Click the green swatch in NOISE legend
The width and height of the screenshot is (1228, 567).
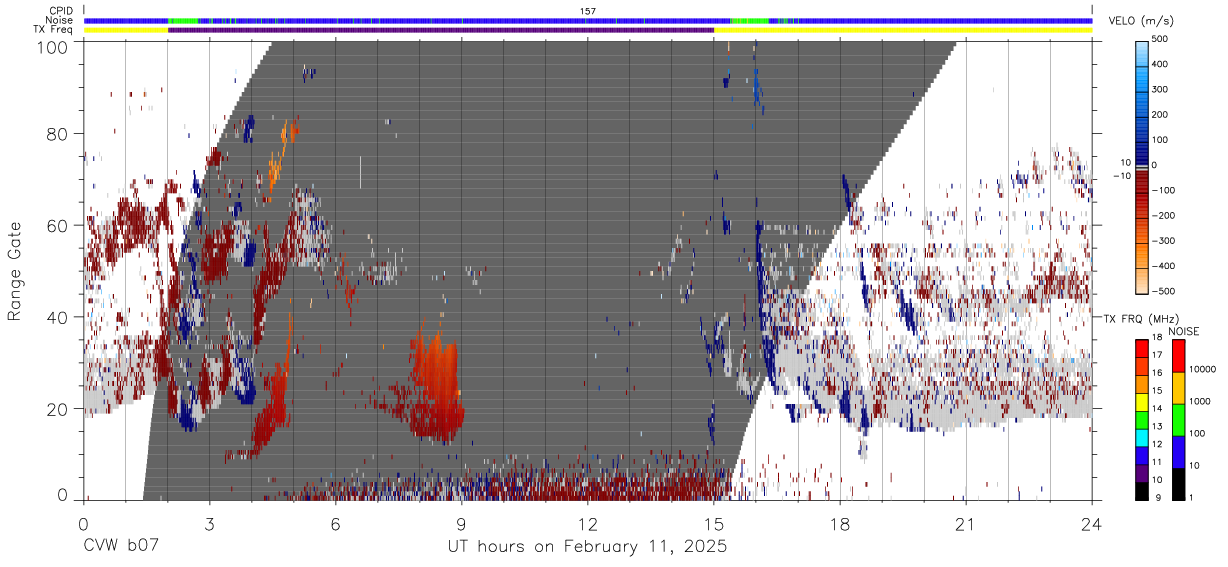(1178, 420)
